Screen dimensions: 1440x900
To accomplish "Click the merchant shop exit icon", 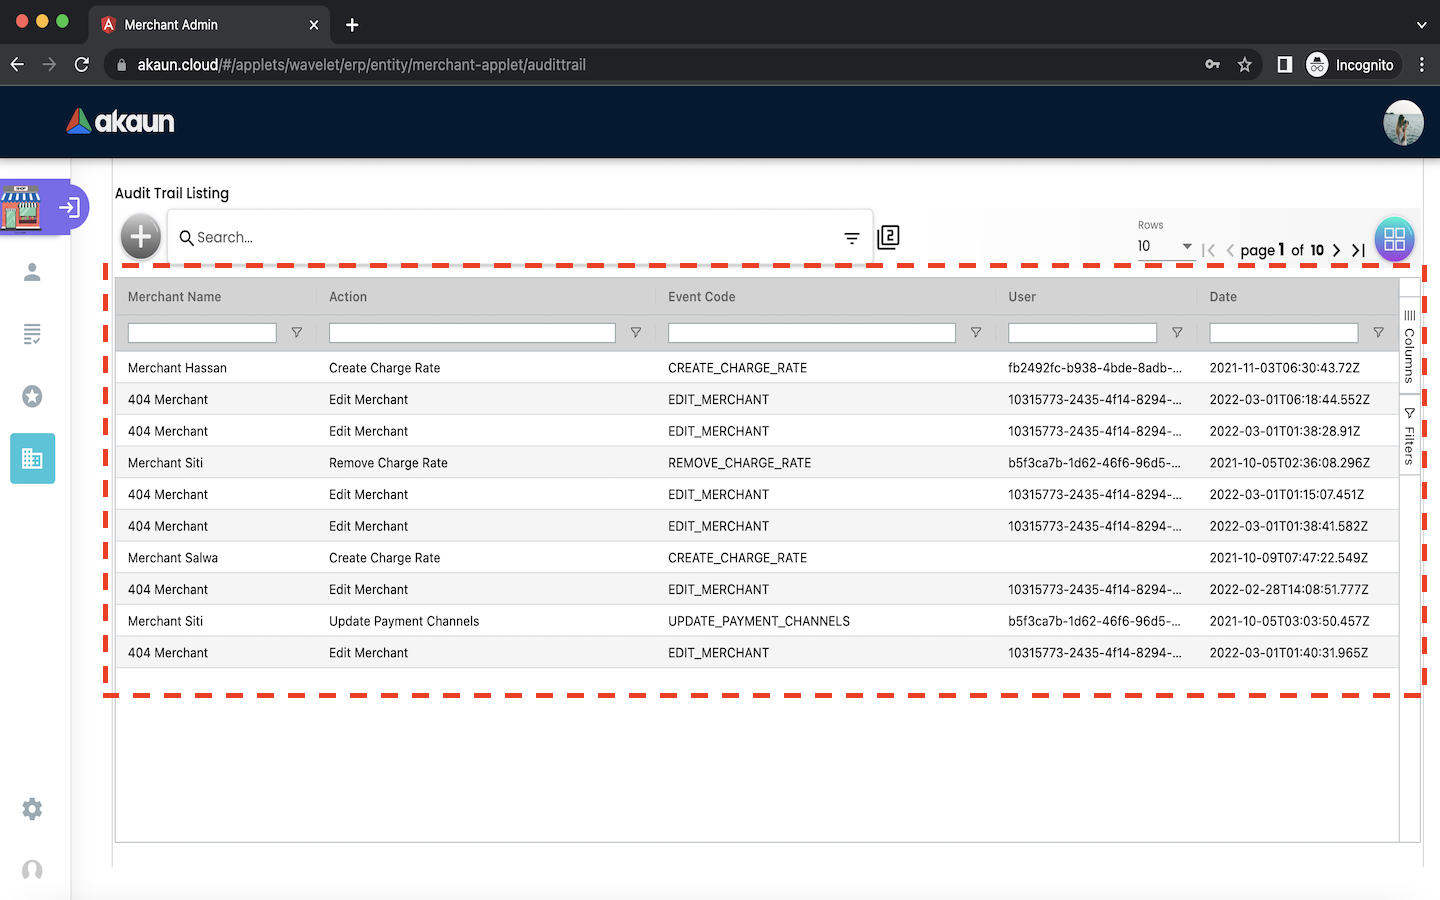I will [x=69, y=208].
